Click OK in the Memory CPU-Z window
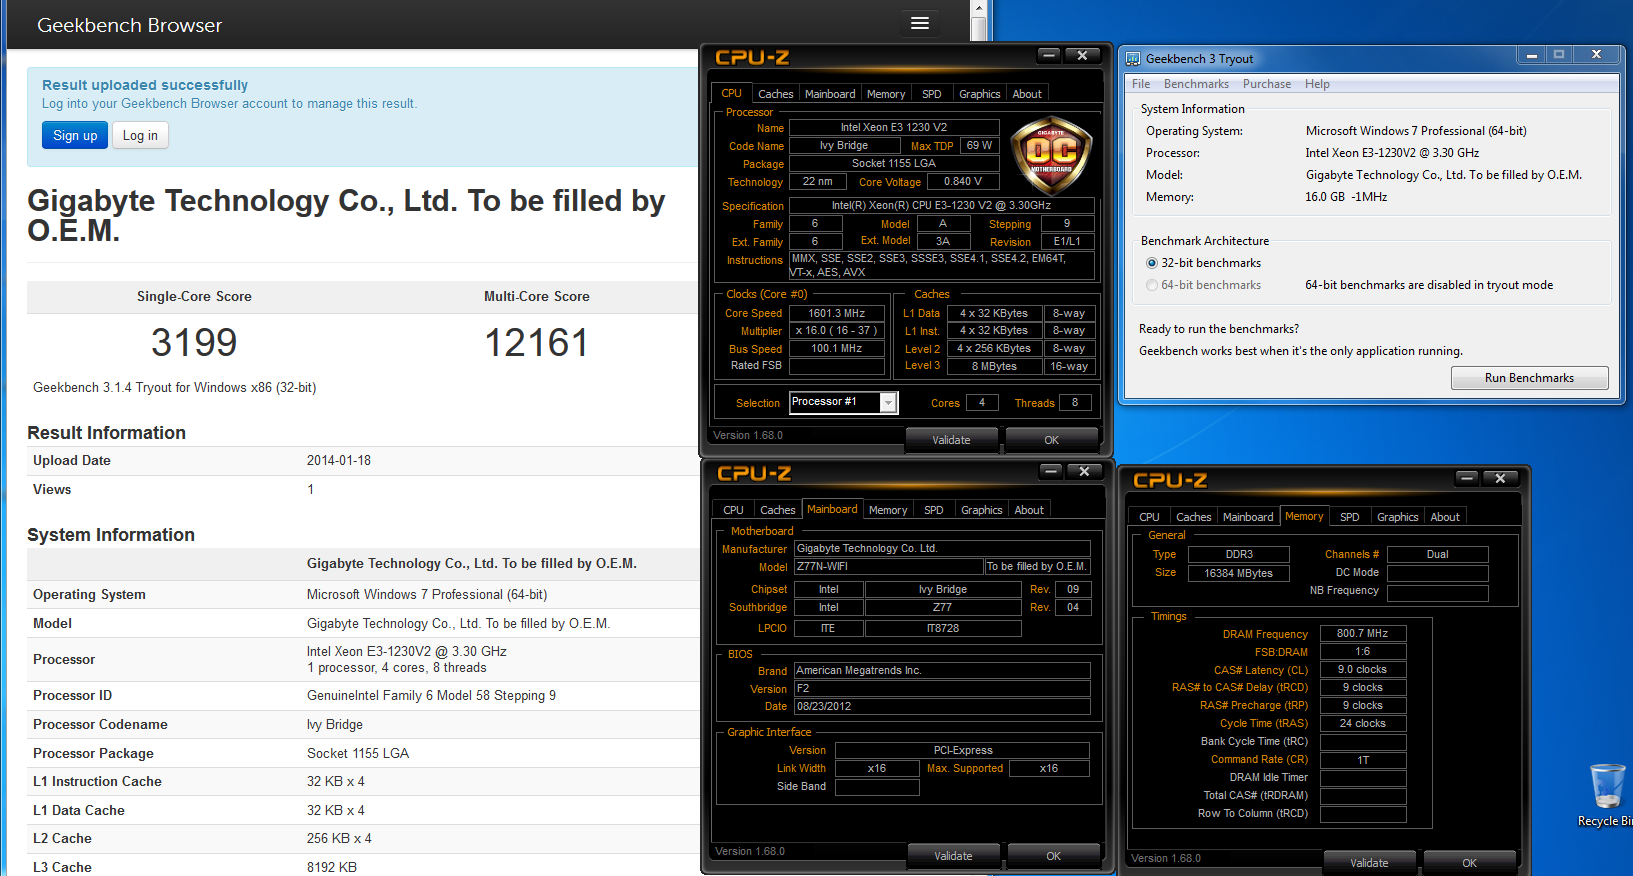This screenshot has height=876, width=1633. pos(1470,863)
